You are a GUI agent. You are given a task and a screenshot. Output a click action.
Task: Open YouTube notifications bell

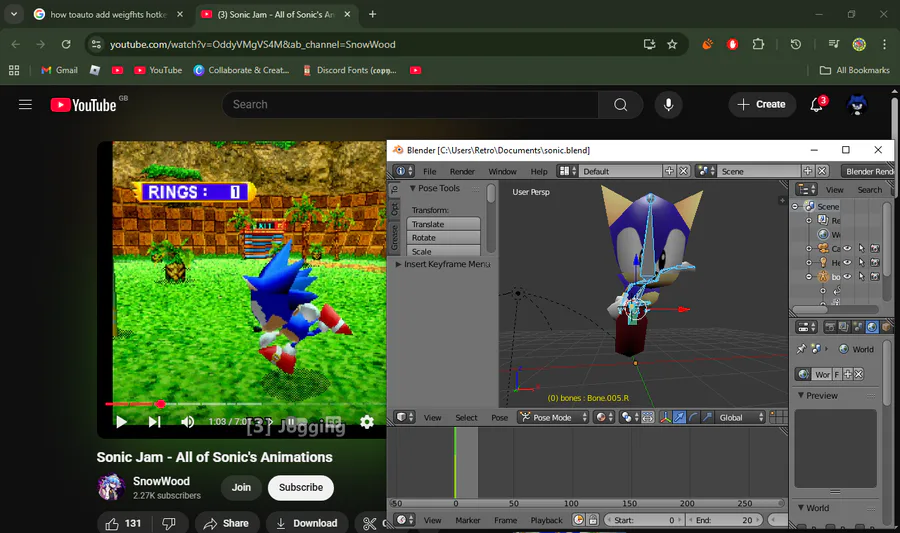coord(816,104)
